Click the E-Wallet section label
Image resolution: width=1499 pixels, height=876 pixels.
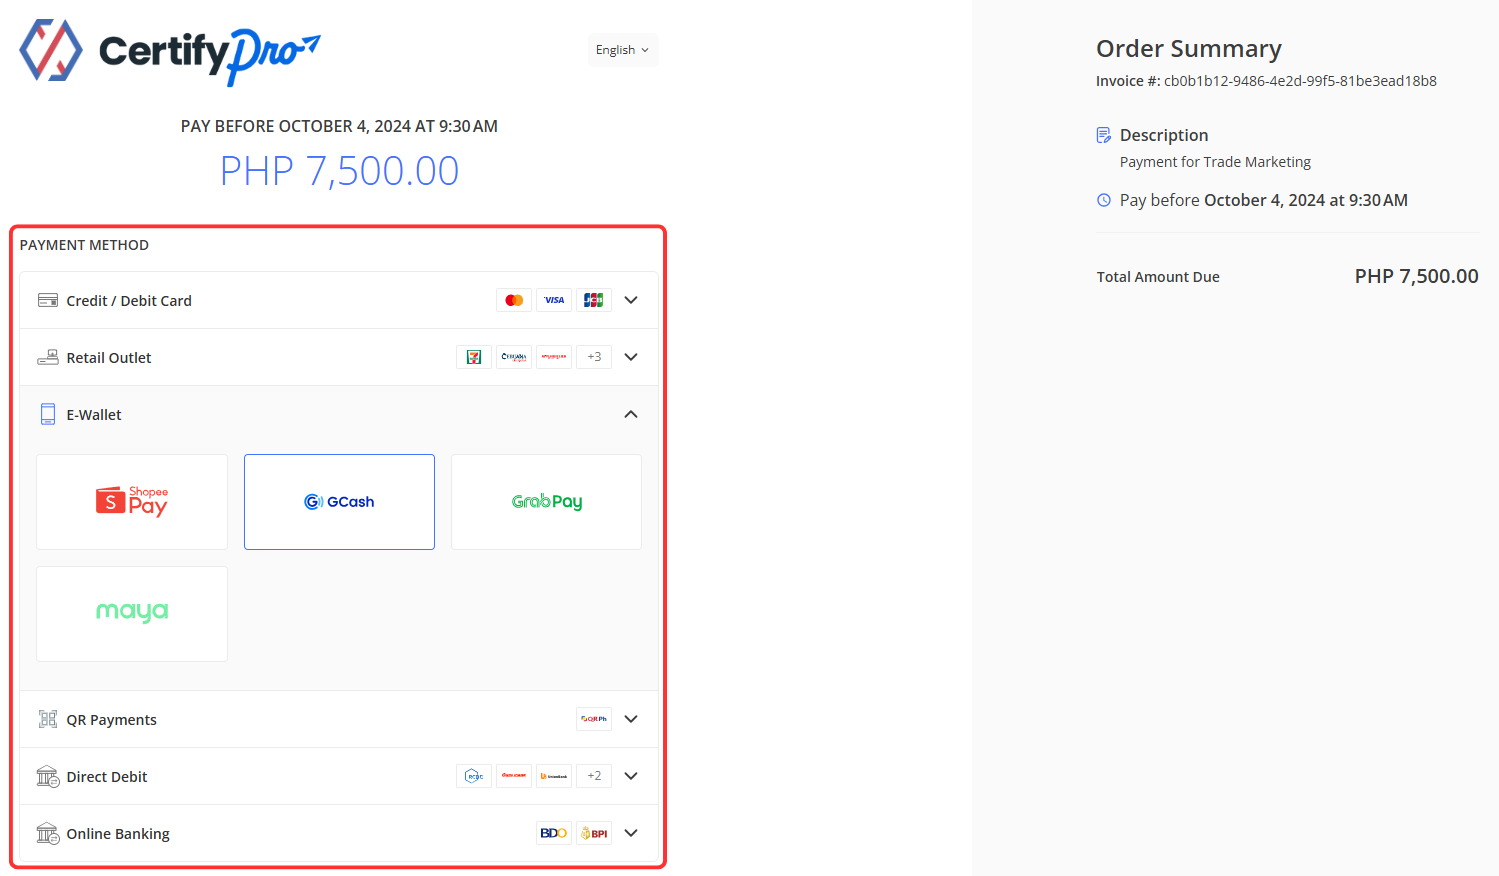94,415
